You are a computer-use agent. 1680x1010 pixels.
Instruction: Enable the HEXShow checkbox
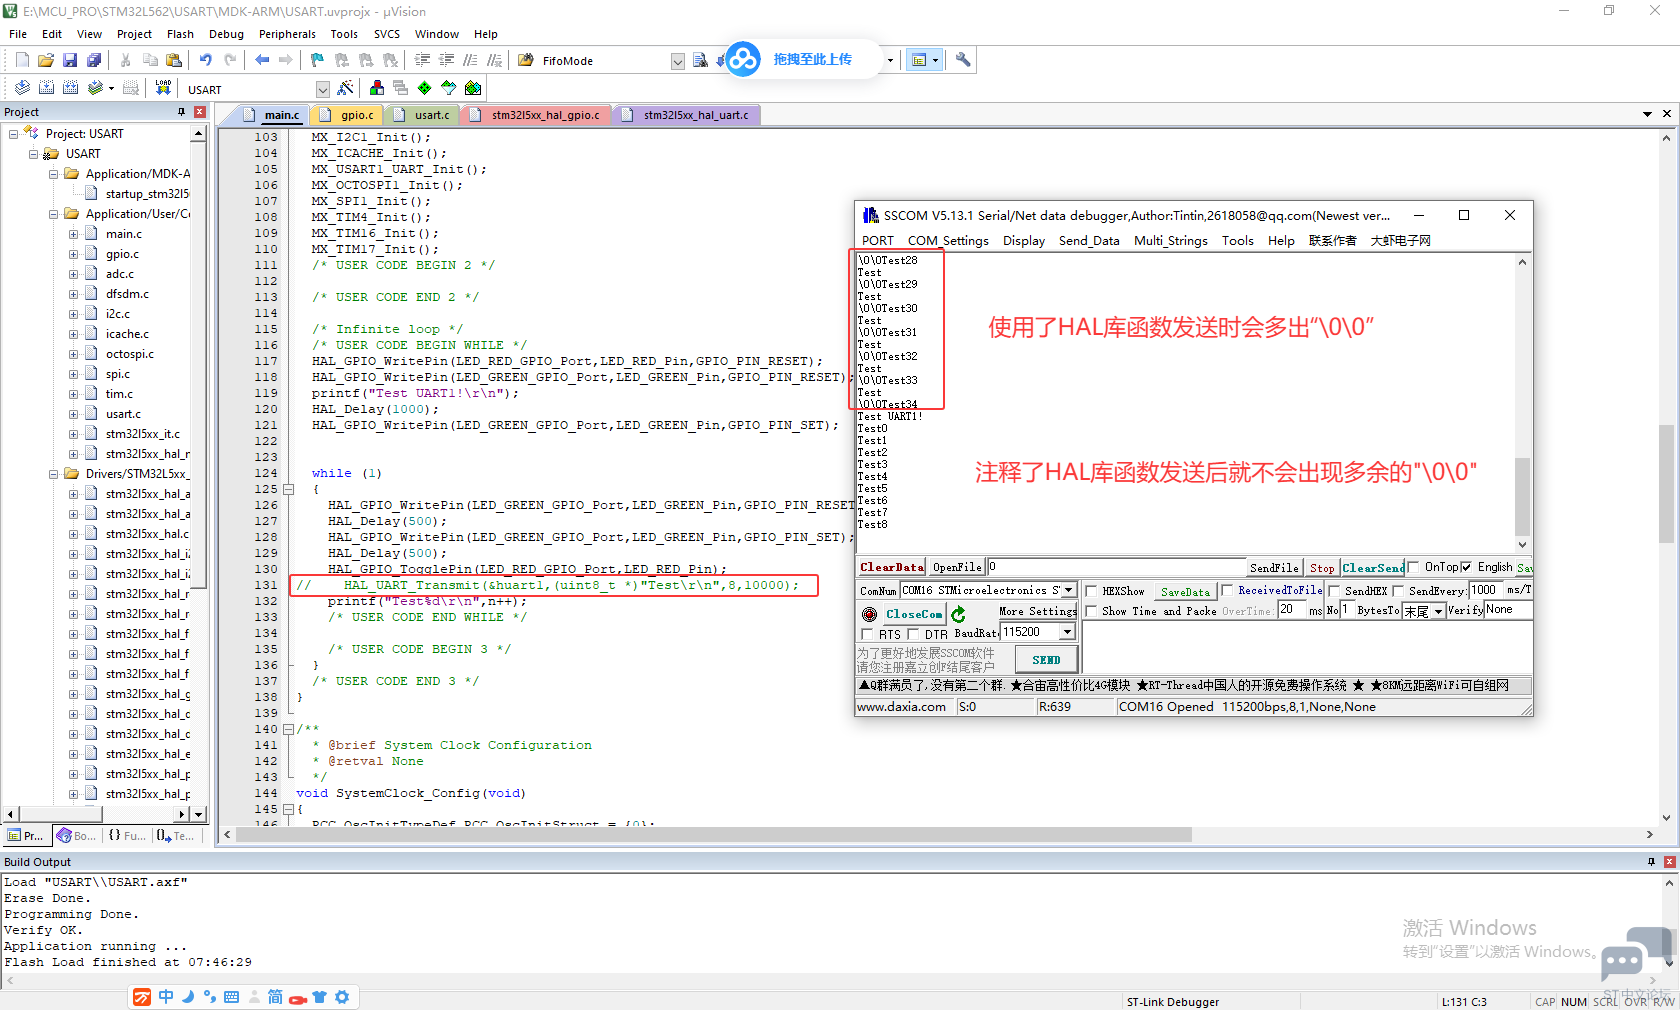[1091, 591]
